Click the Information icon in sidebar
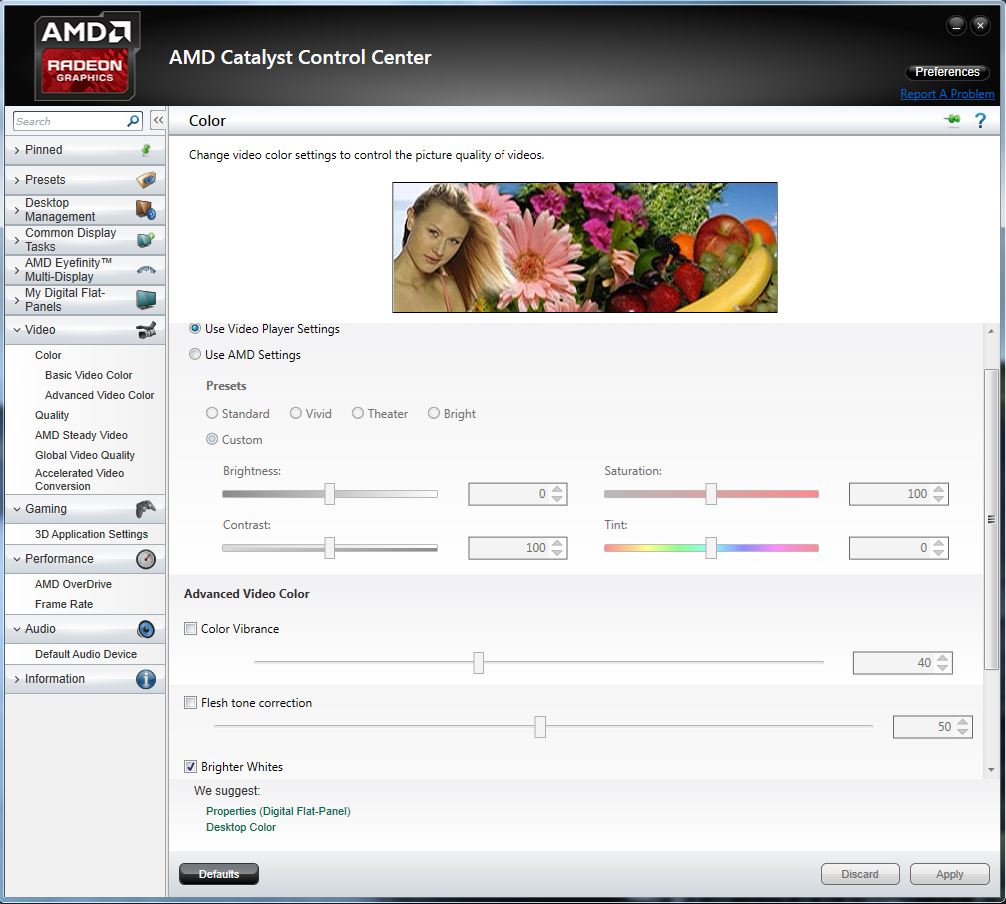Screen dimensions: 1006x904 tap(146, 679)
